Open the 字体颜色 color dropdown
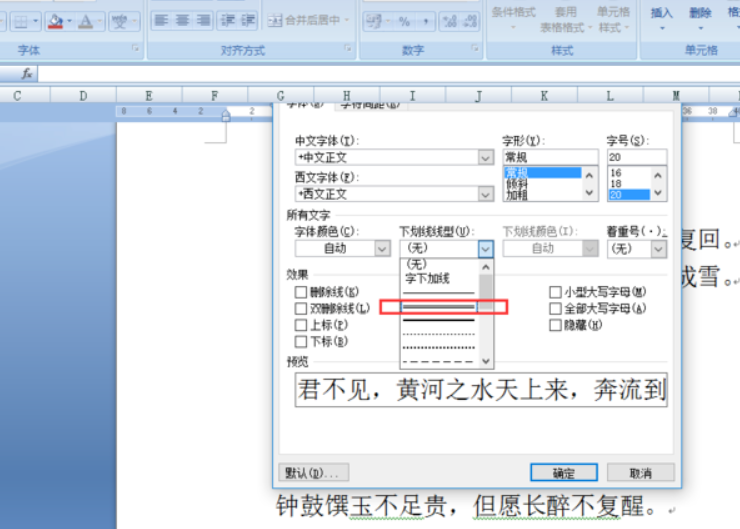740x529 pixels. pos(382,248)
